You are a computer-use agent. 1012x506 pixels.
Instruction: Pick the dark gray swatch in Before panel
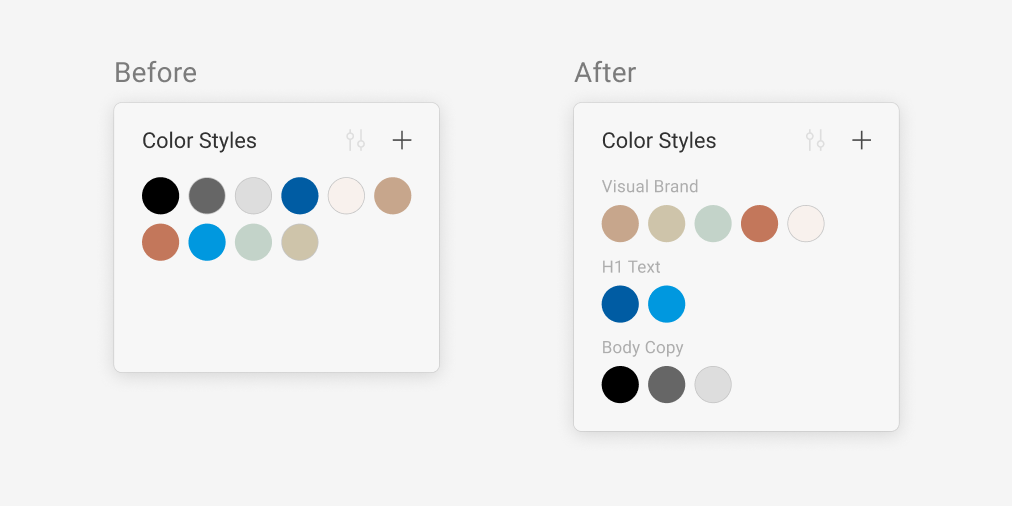(x=207, y=196)
